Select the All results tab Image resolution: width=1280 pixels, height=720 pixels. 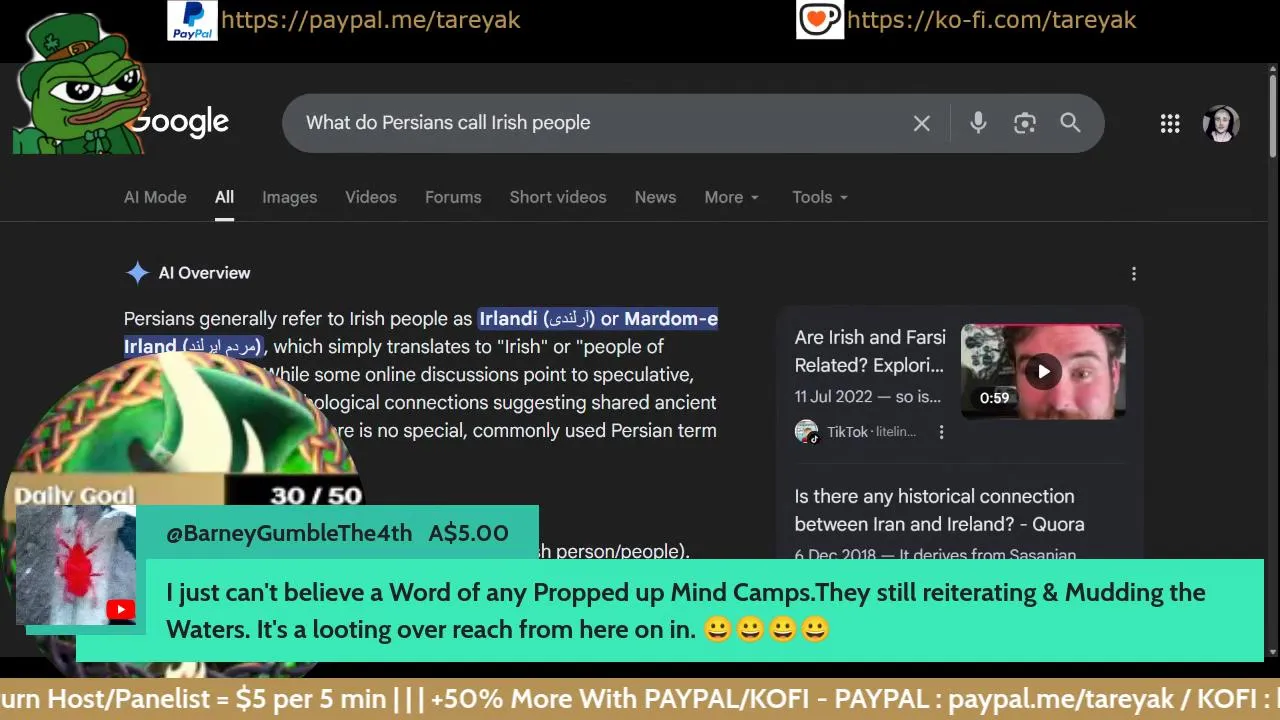pyautogui.click(x=224, y=197)
